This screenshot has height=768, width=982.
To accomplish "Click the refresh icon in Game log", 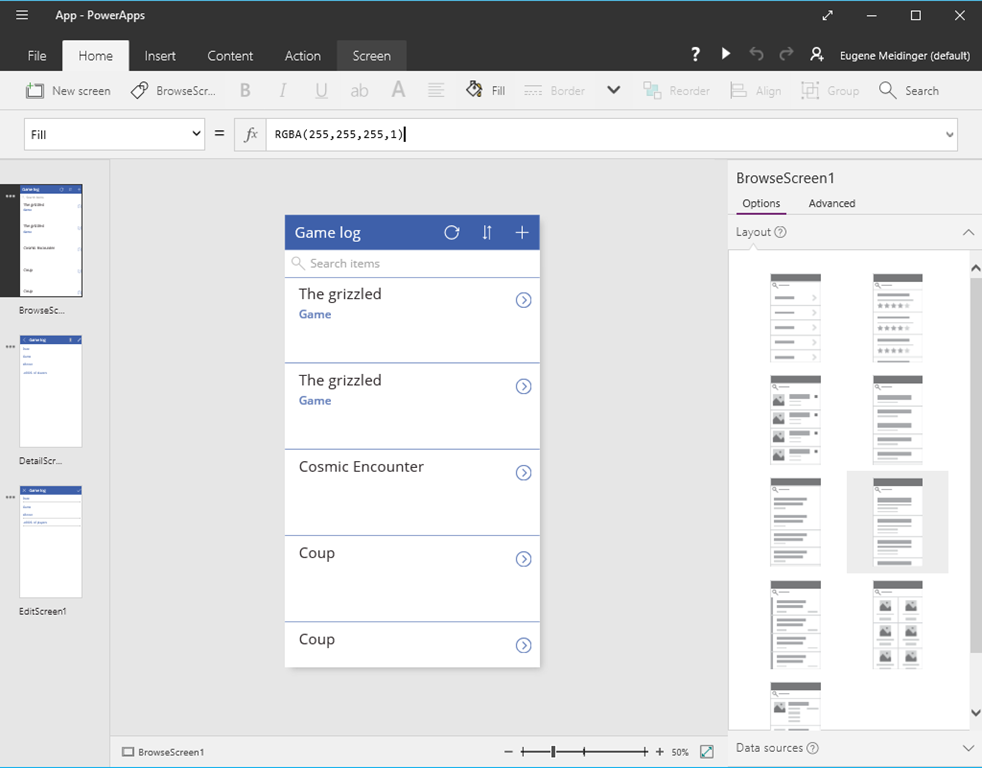I will 452,232.
